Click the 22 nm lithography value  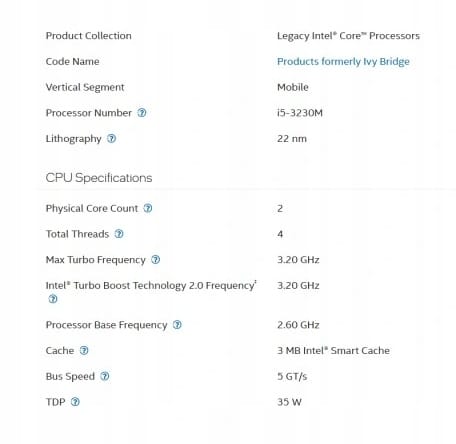(292, 139)
